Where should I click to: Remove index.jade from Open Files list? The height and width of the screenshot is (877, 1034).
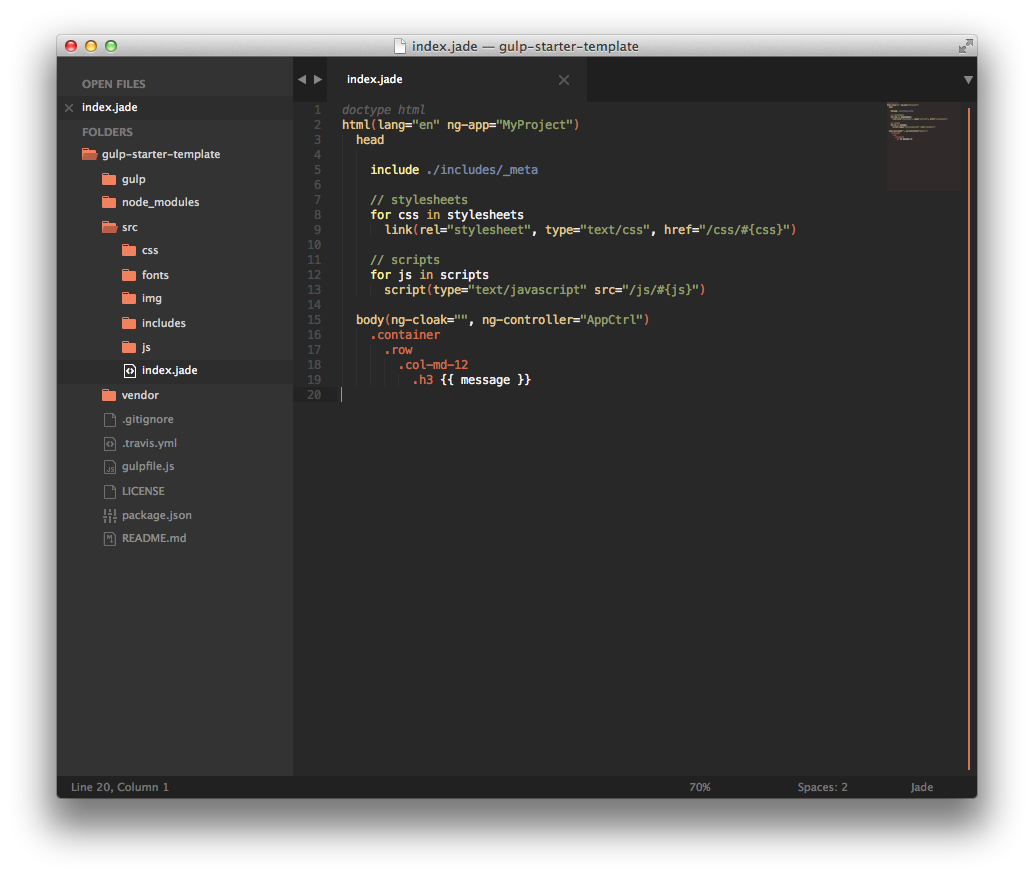[68, 107]
